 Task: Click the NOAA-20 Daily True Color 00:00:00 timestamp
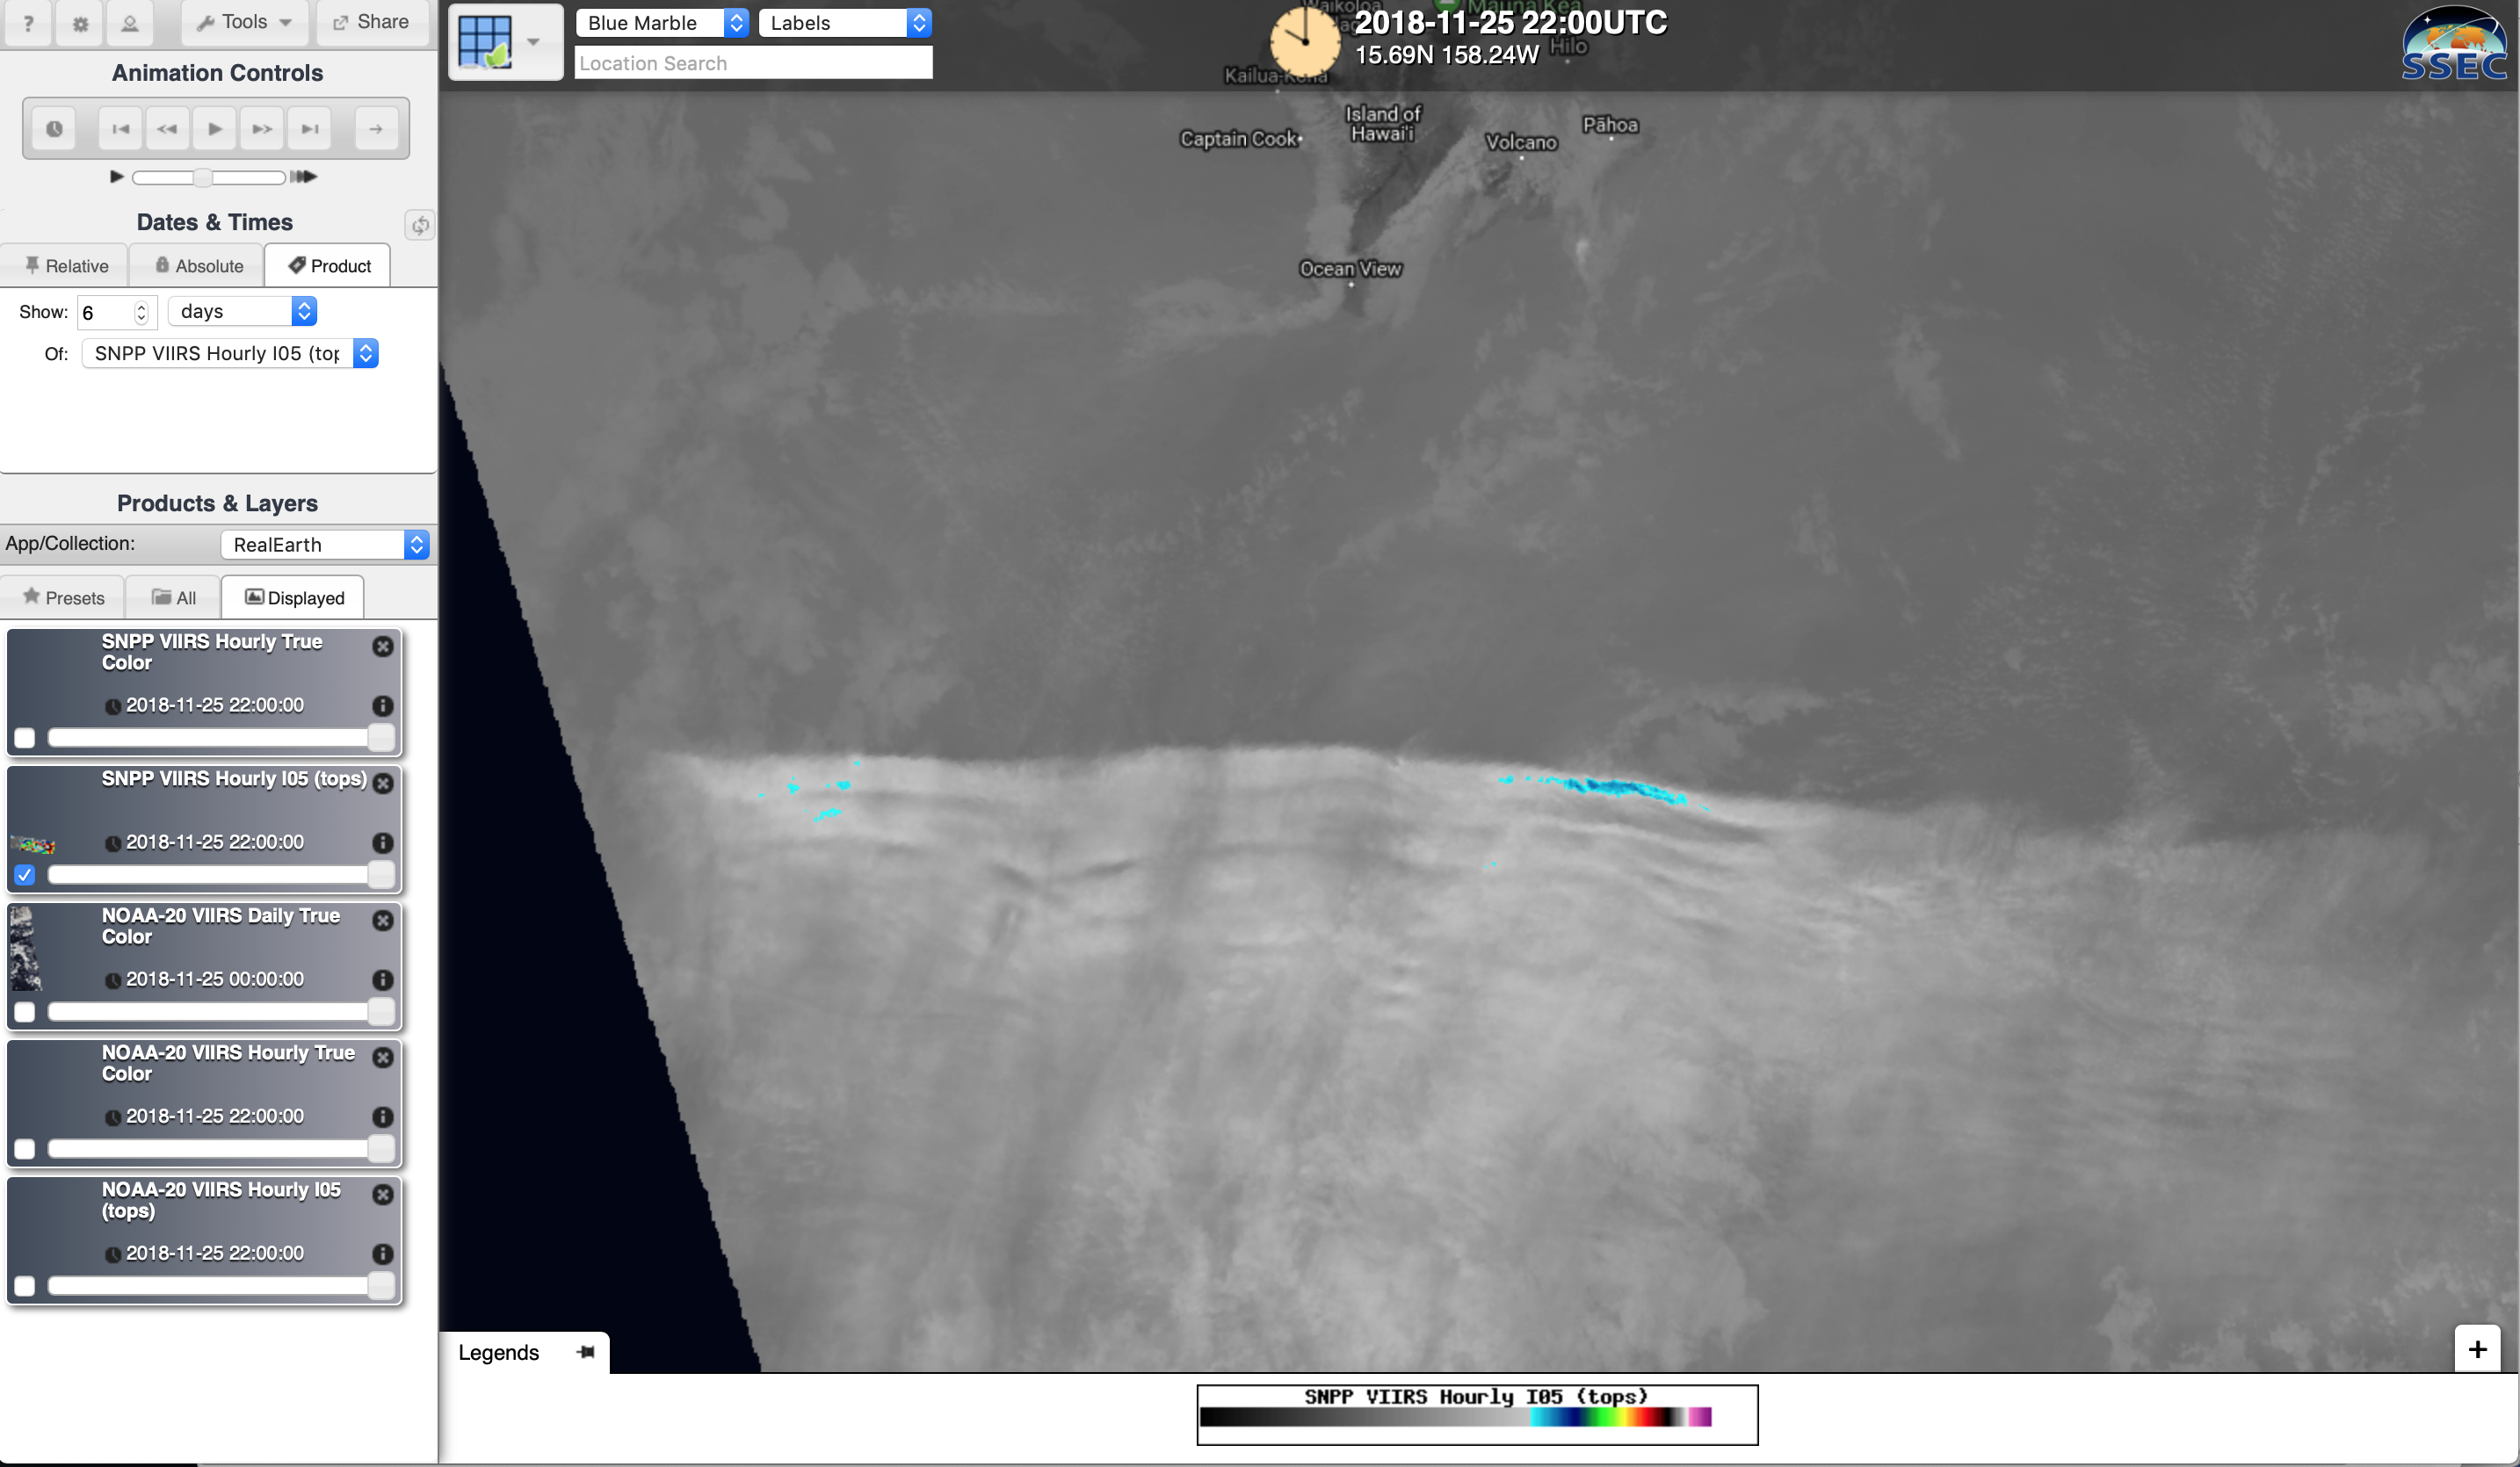pos(214,979)
